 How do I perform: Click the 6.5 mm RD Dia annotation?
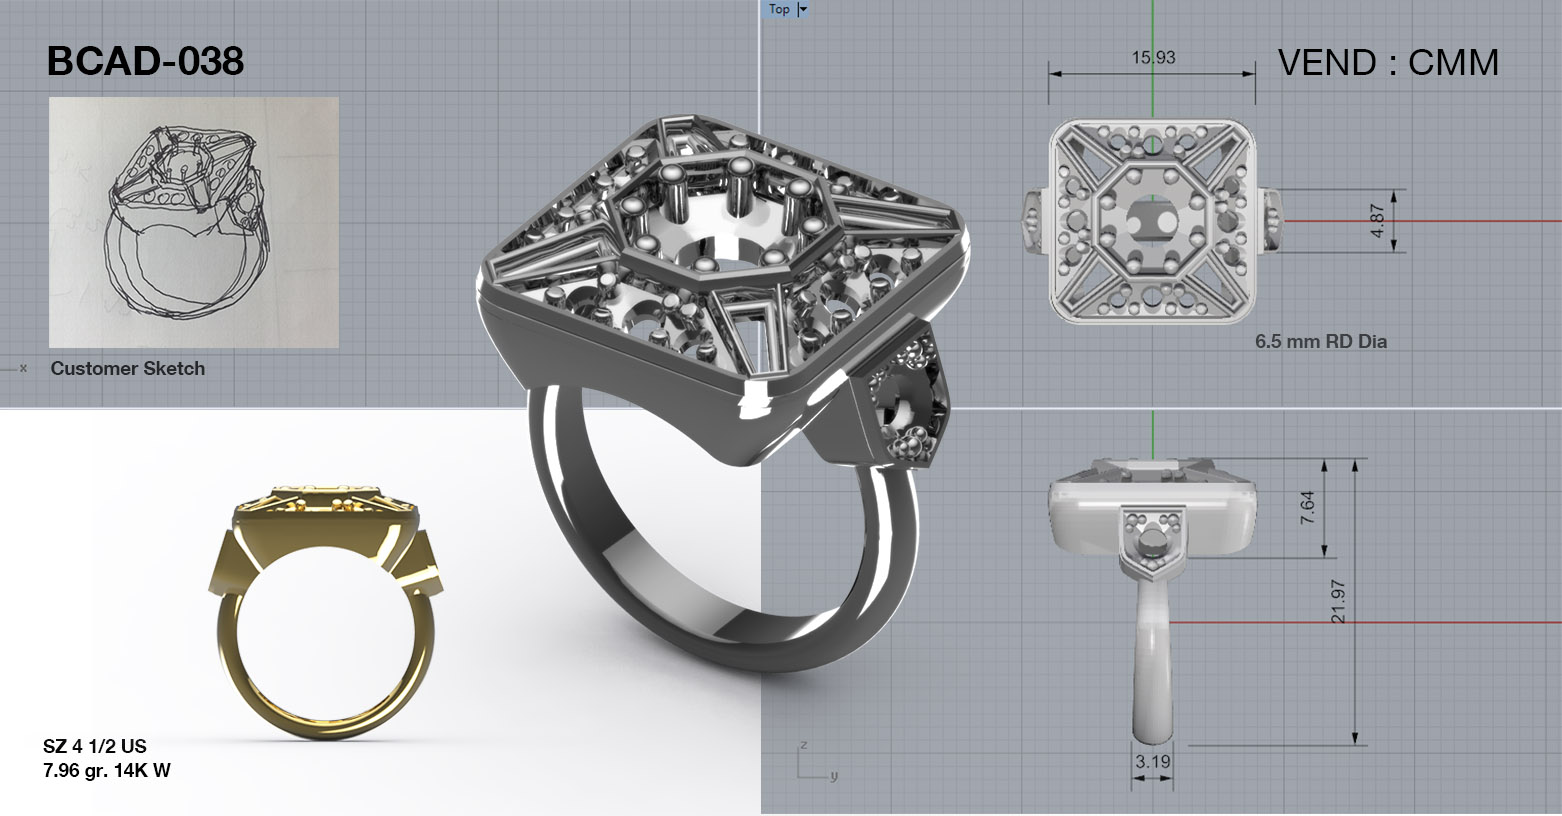pyautogui.click(x=1320, y=341)
